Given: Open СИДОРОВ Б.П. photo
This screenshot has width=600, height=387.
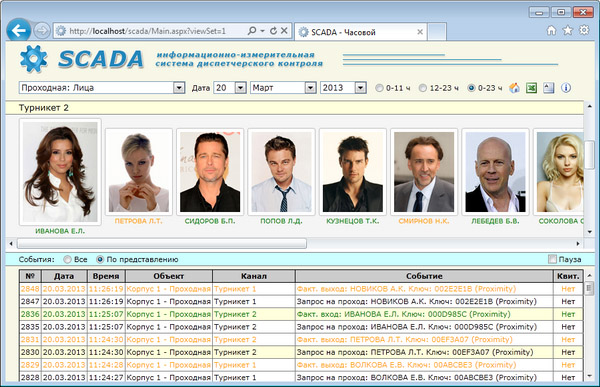Looking at the screenshot, I should click(x=210, y=172).
